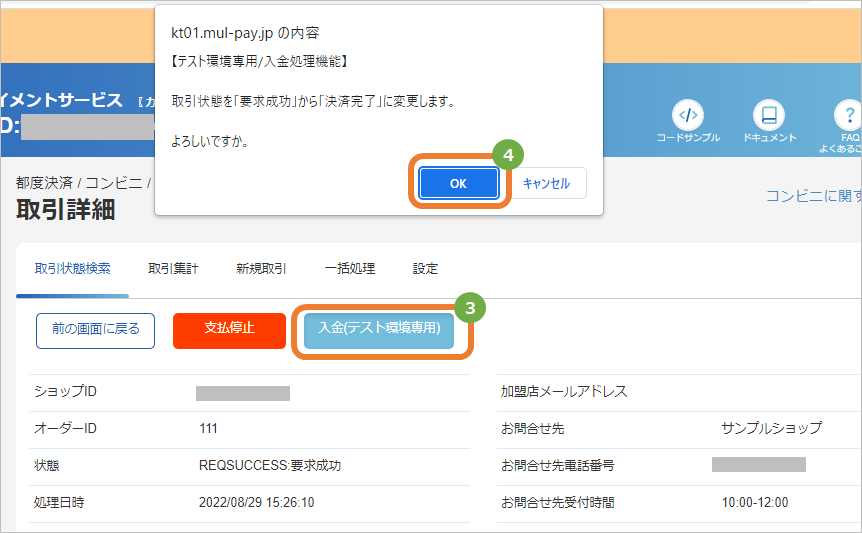Select the お問合せ先 label
Image resolution: width=862 pixels, height=533 pixels.
(x=533, y=428)
